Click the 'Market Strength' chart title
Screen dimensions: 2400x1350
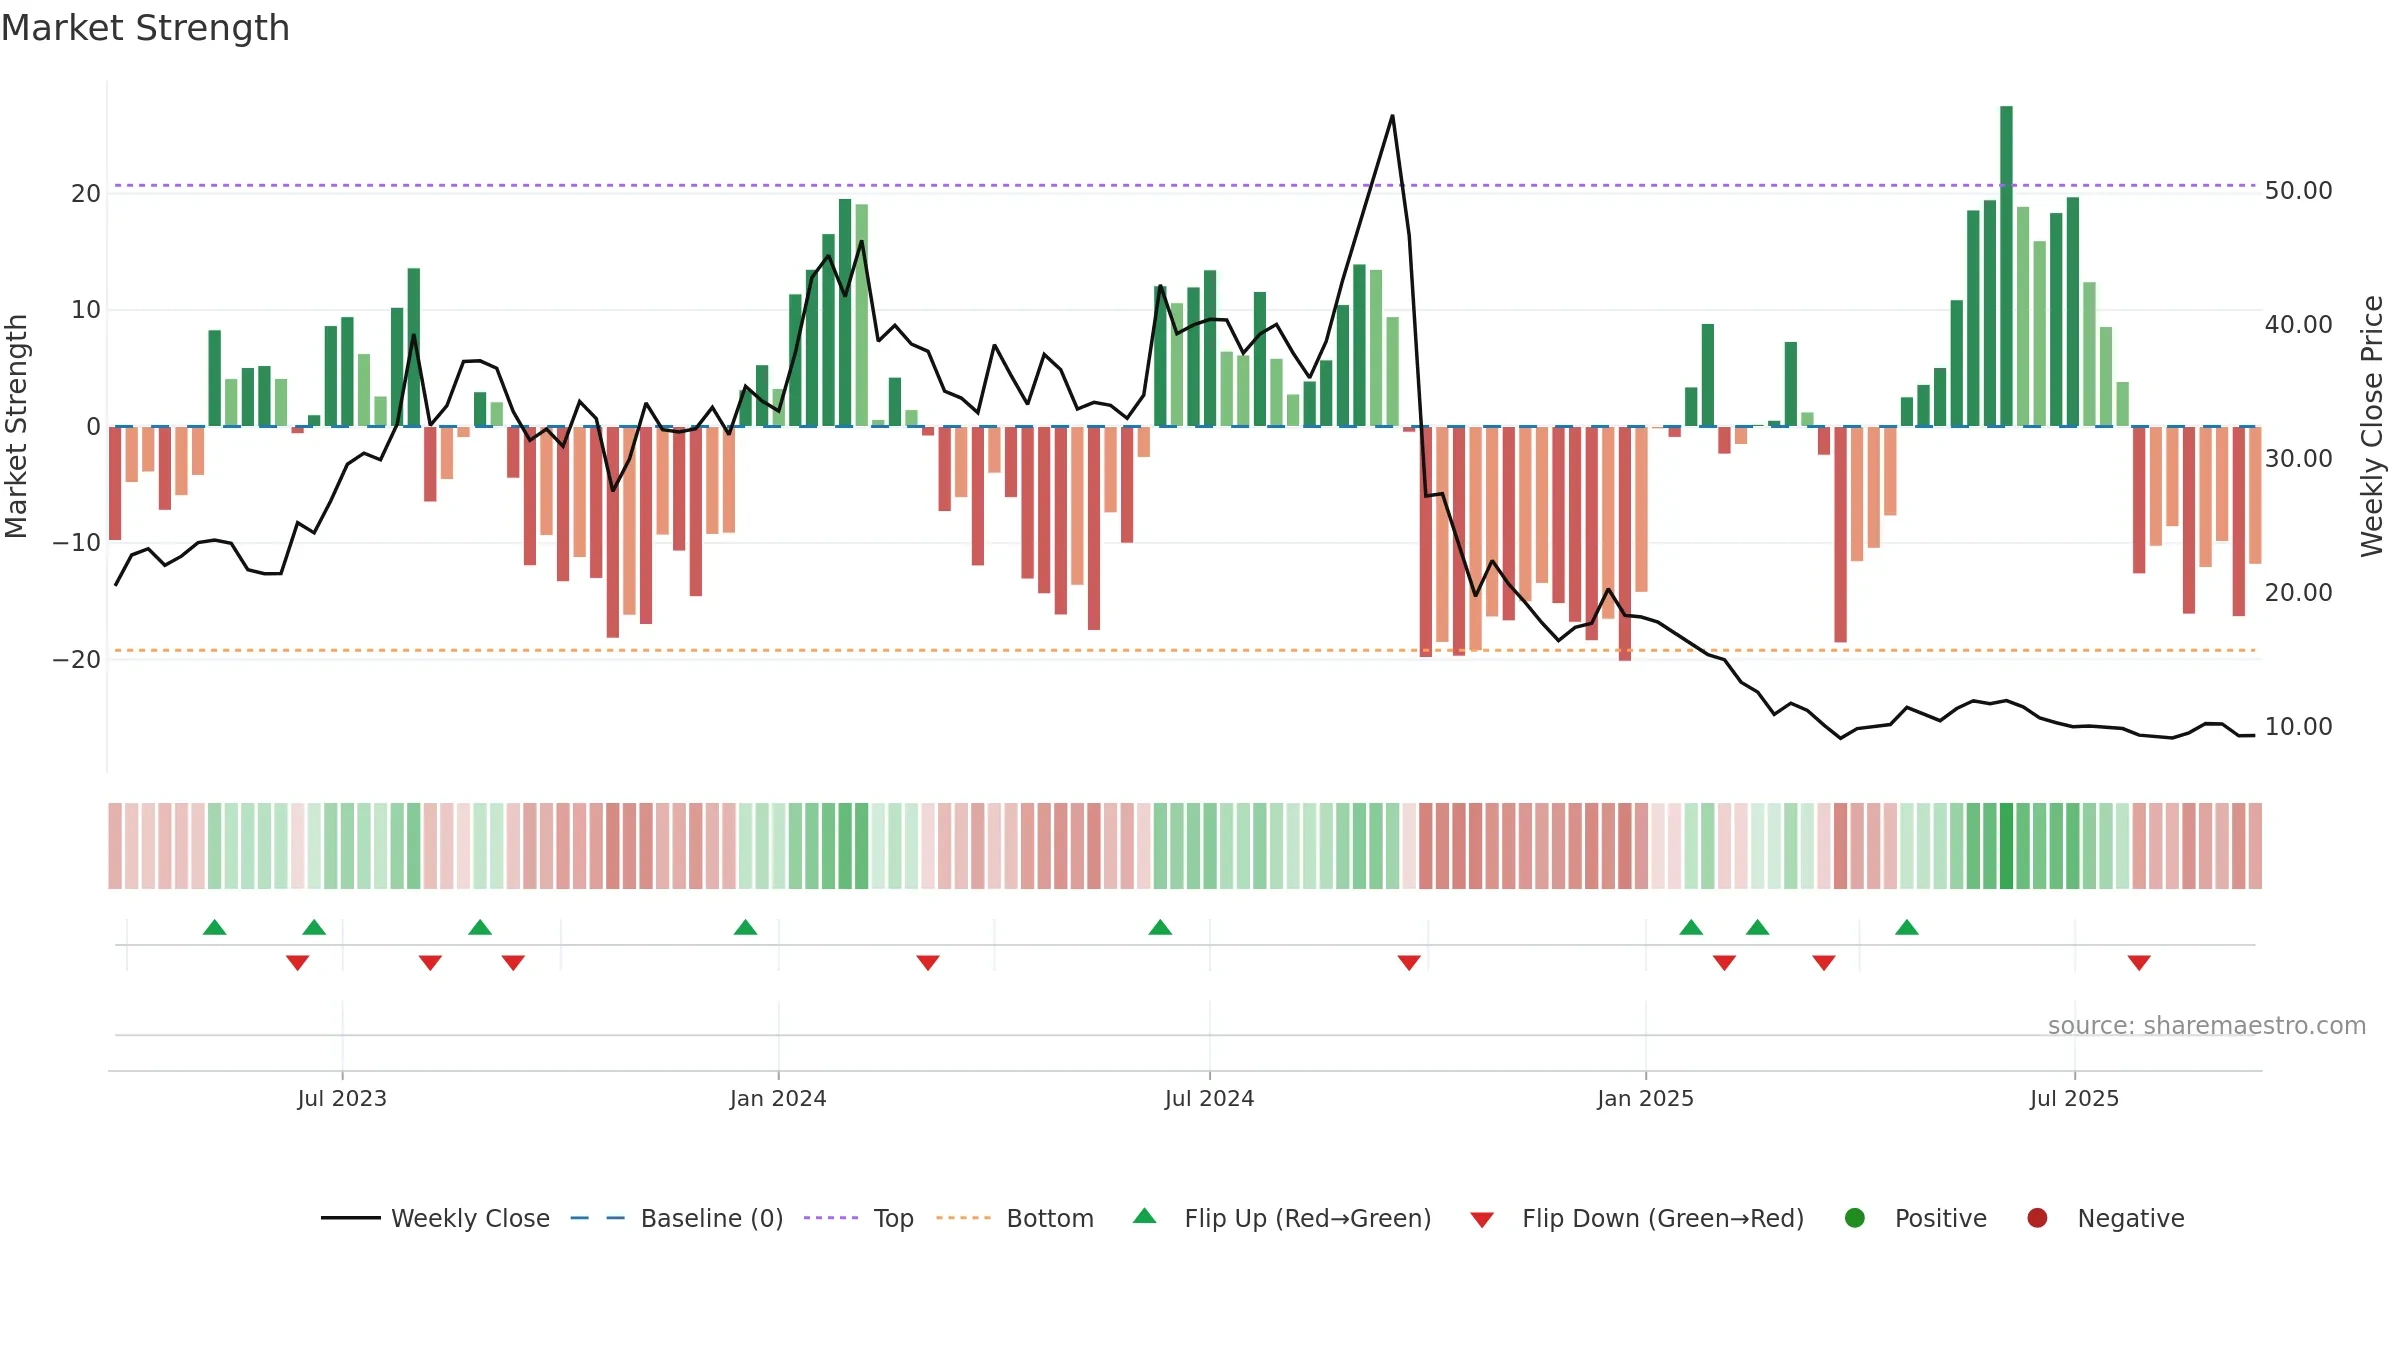click(145, 28)
